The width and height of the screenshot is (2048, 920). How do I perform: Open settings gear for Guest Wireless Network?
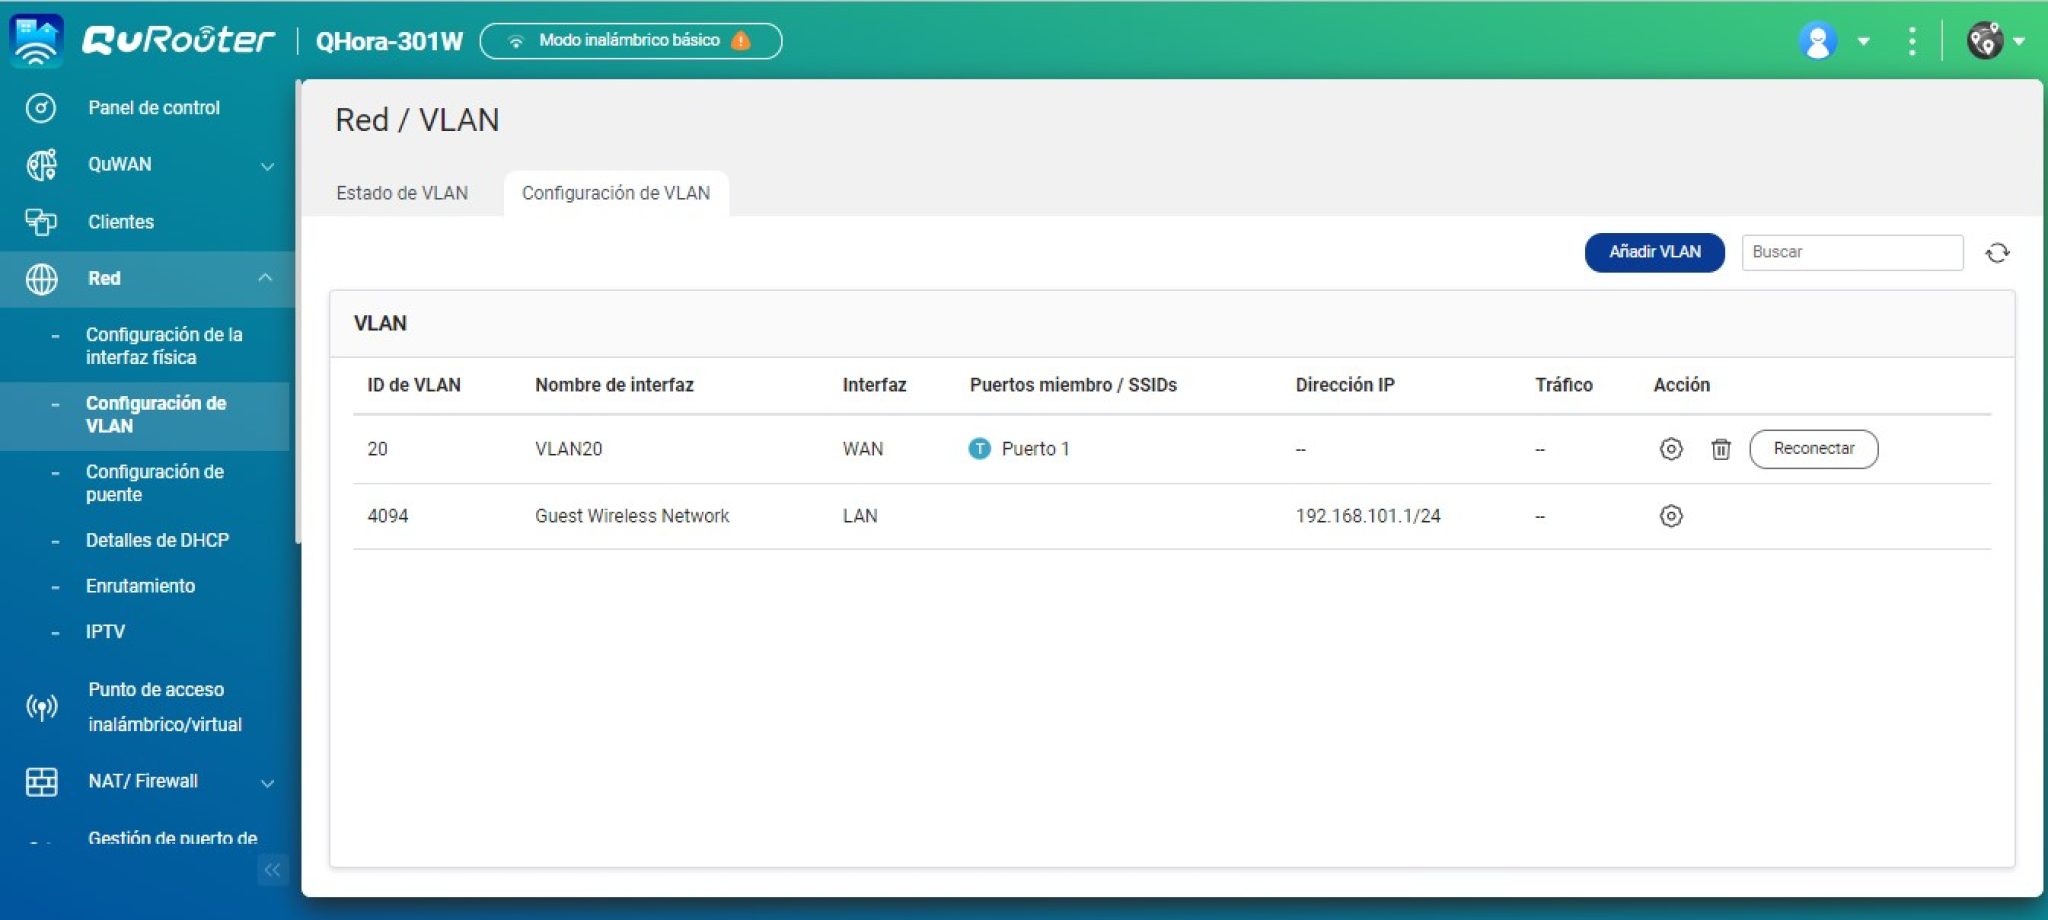(1670, 516)
